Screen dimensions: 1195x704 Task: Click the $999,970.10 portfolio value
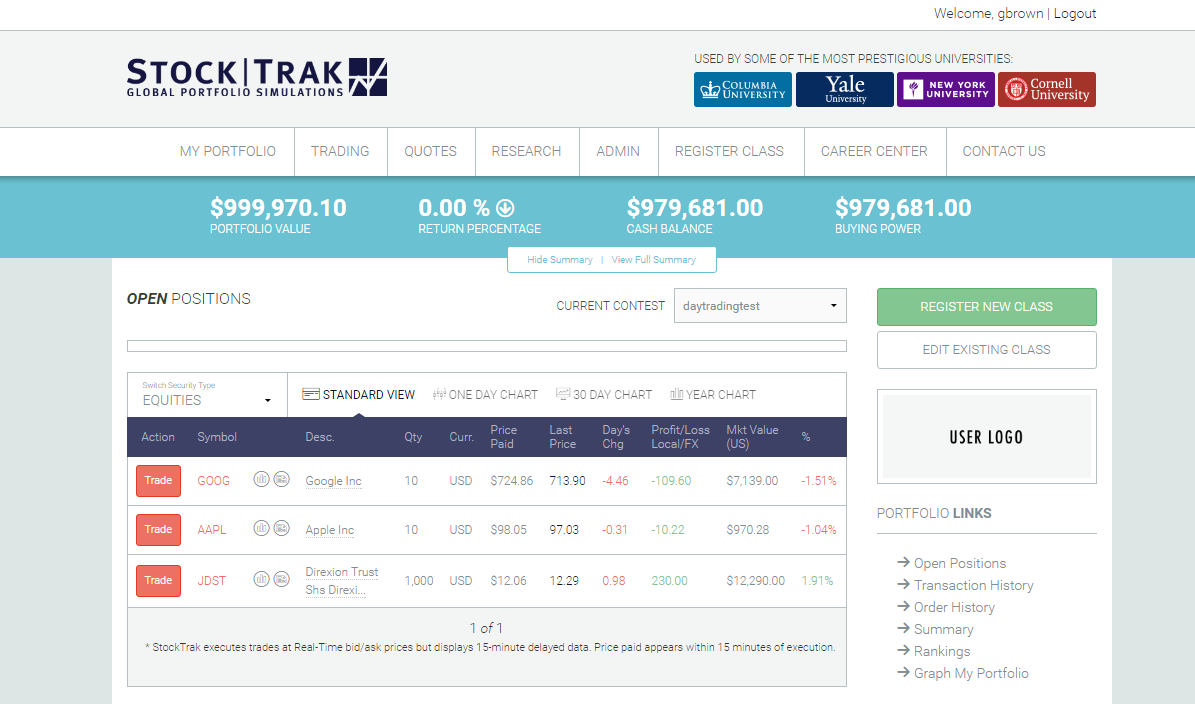(x=278, y=207)
